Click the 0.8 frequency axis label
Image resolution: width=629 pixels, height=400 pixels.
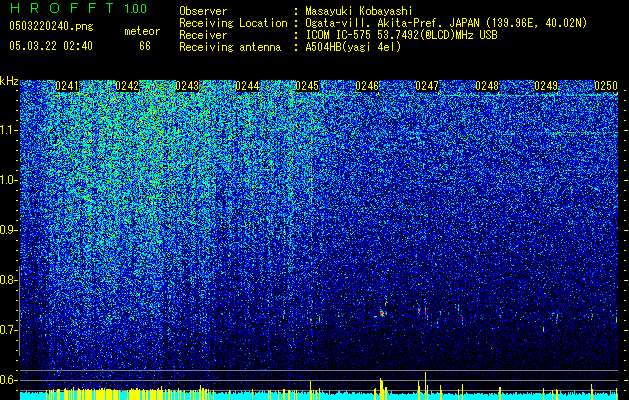pyautogui.click(x=9, y=280)
